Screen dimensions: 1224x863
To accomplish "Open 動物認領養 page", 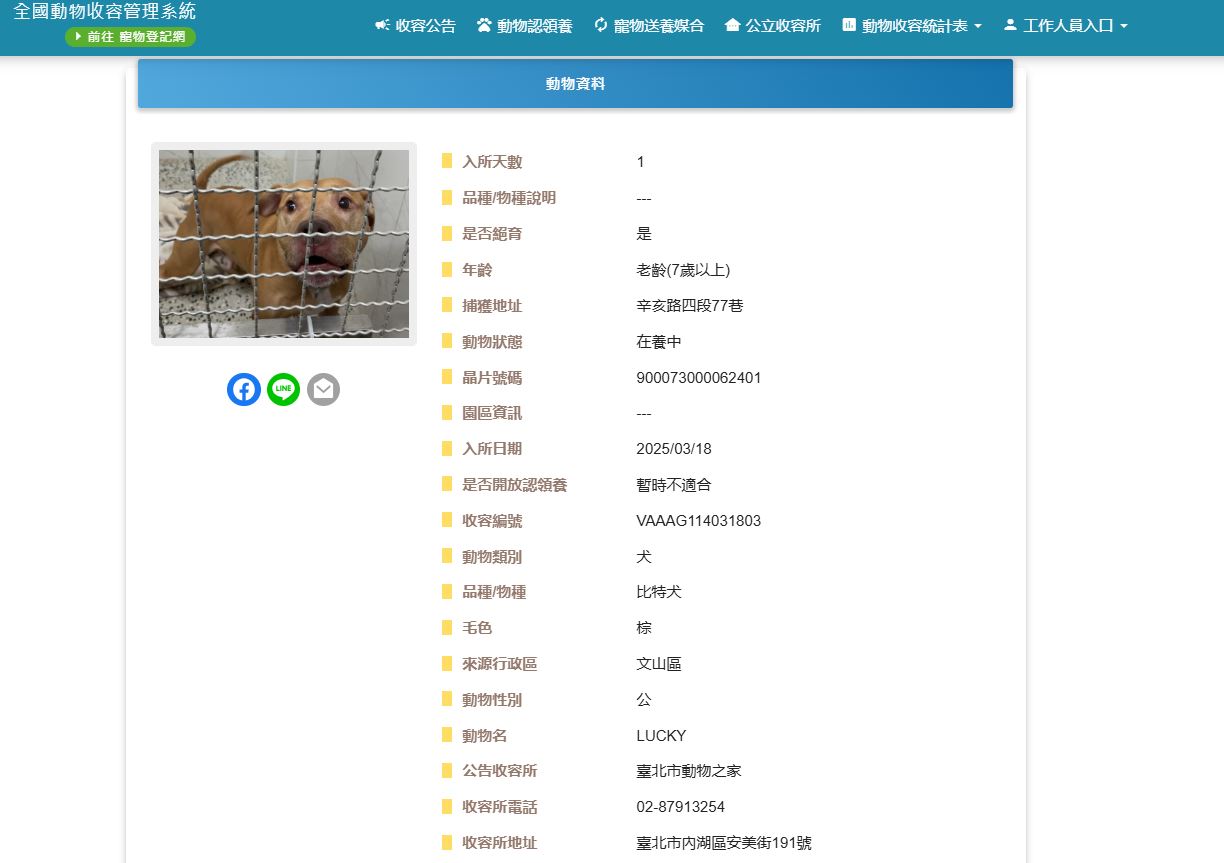I will [524, 25].
